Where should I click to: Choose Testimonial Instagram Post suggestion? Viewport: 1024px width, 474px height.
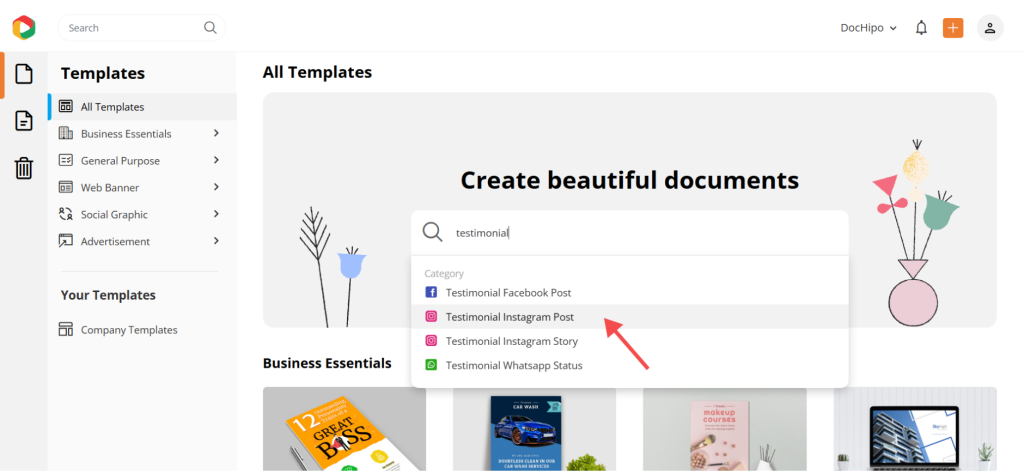pos(630,317)
